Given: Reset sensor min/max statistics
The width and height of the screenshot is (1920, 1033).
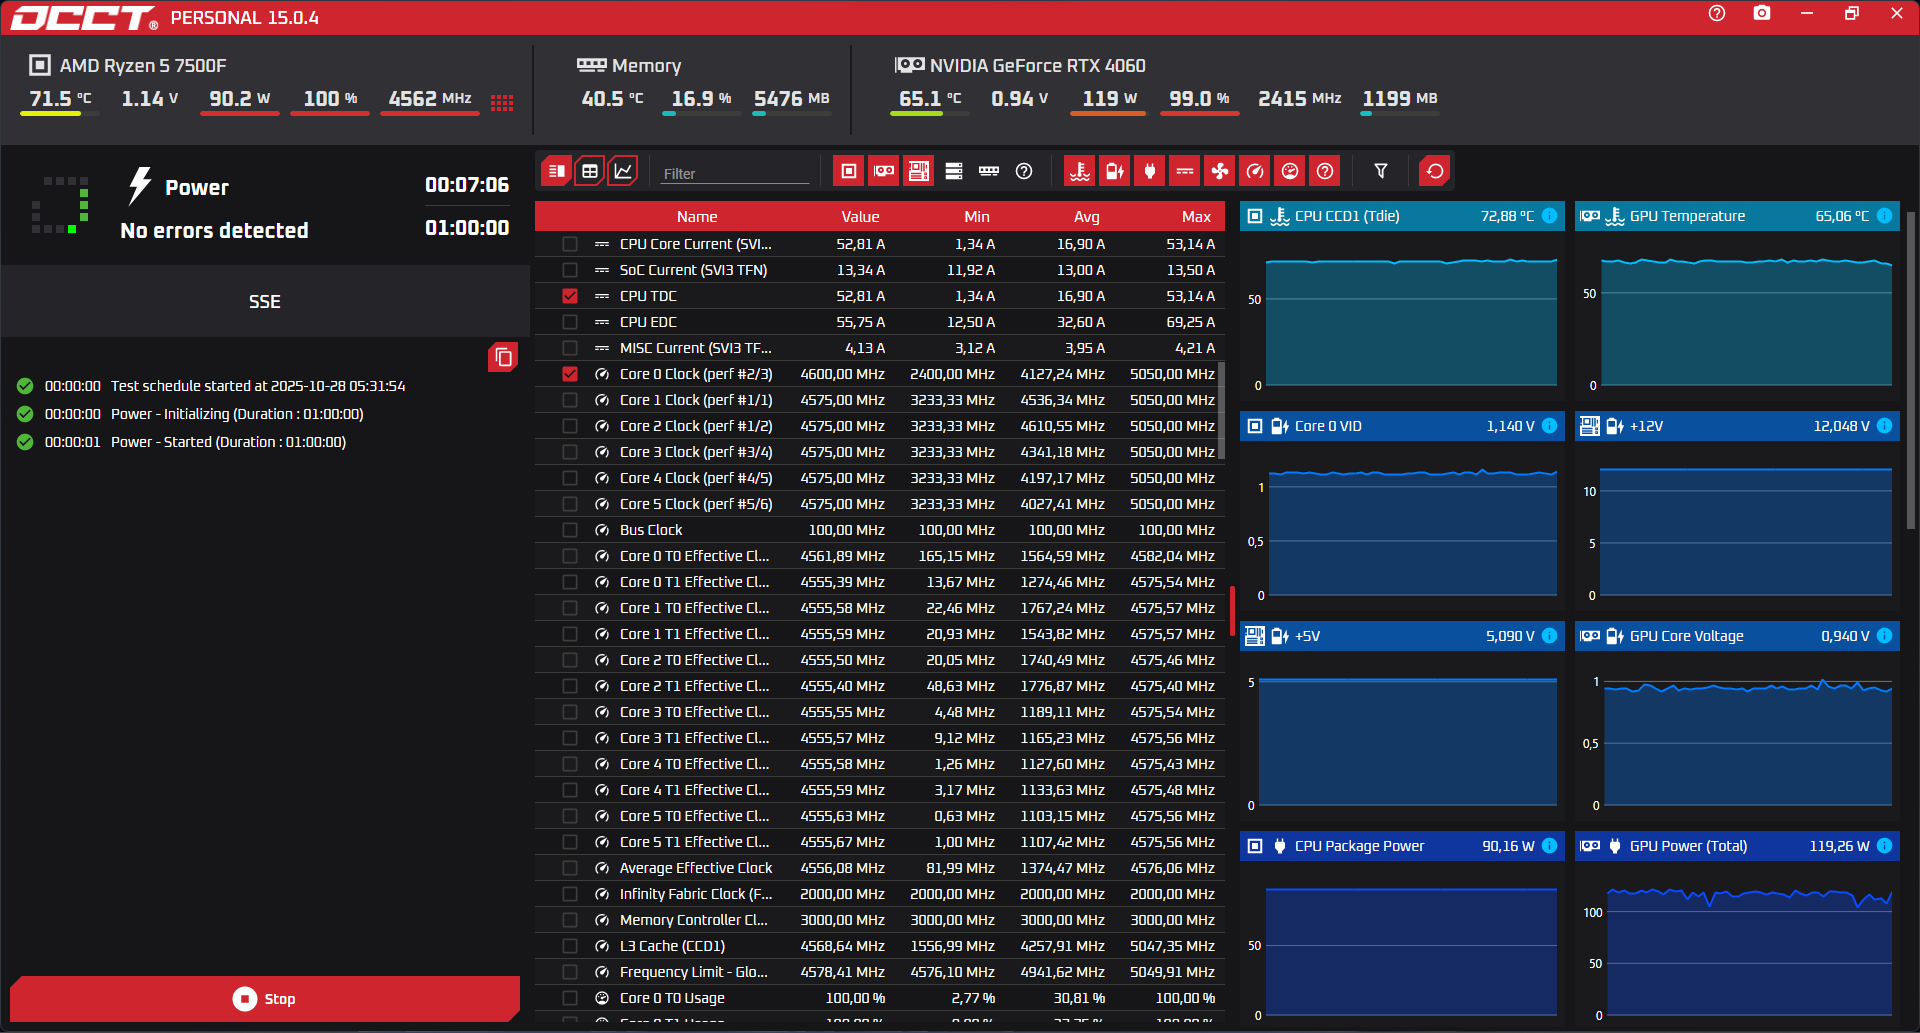Looking at the screenshot, I should pos(1435,171).
